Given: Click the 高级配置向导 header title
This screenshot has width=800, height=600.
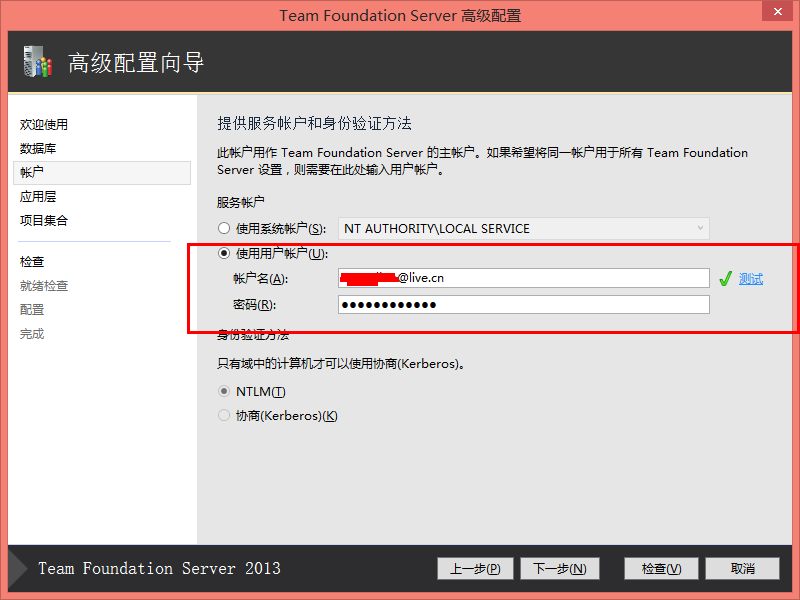Looking at the screenshot, I should pos(136,63).
